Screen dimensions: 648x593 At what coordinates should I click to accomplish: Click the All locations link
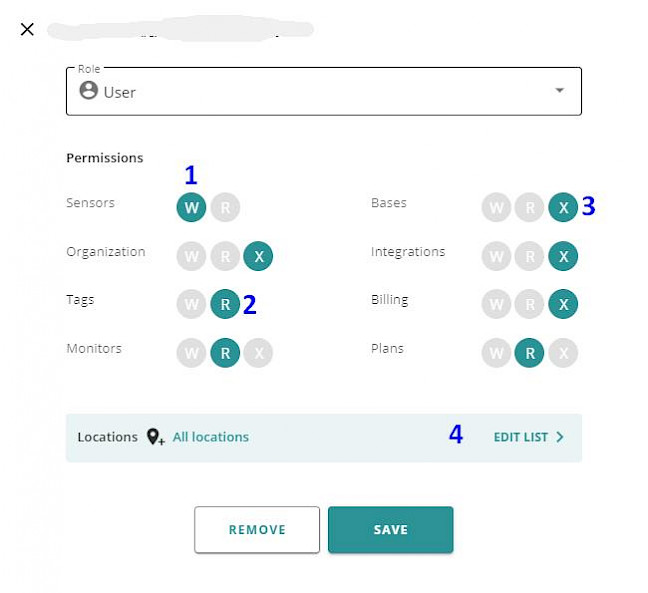click(x=211, y=437)
